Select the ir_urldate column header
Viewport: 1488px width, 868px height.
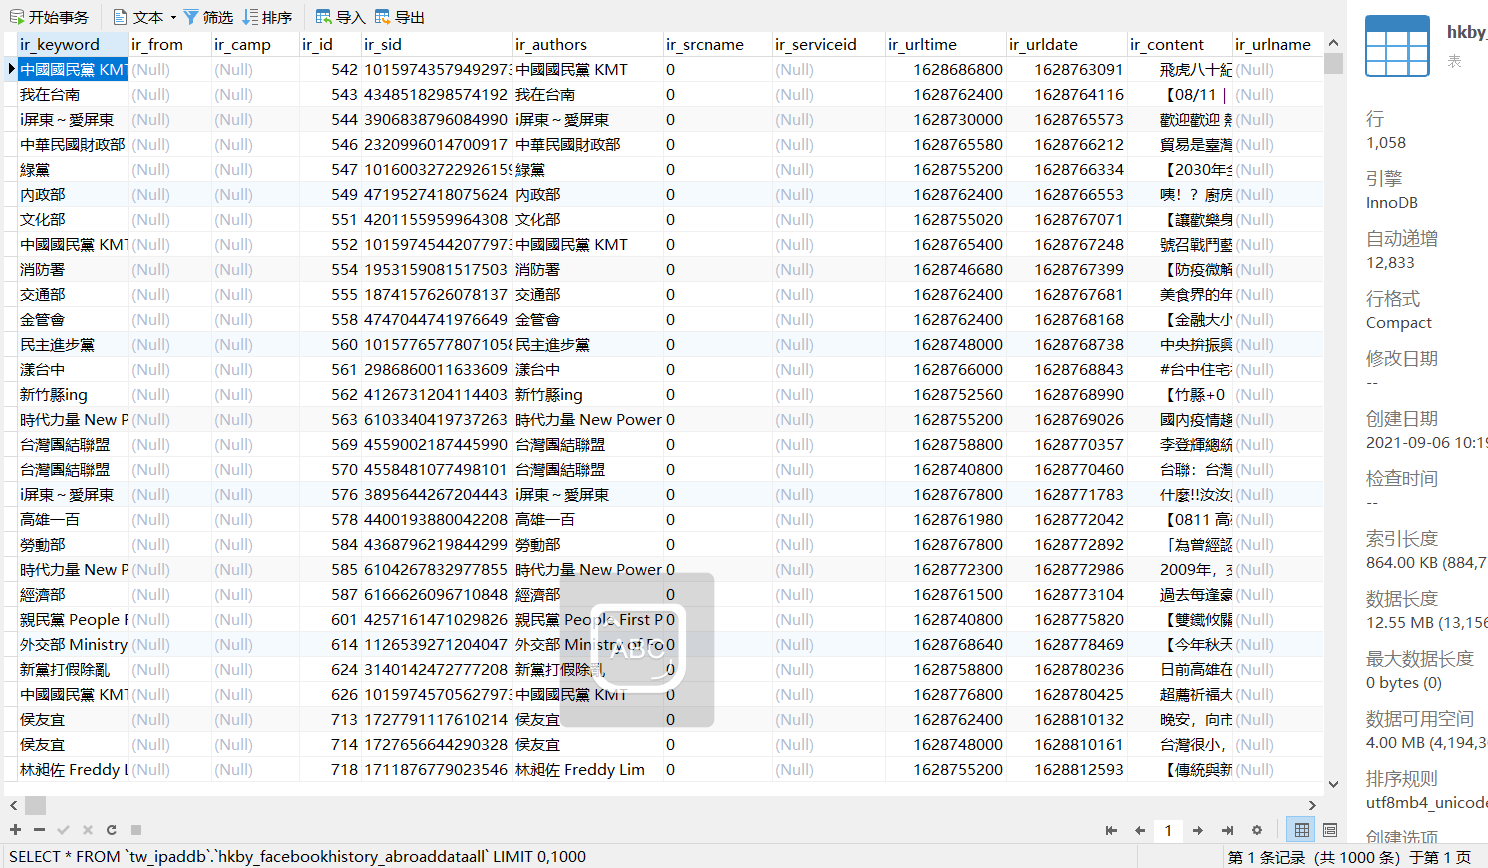[x=1066, y=44]
